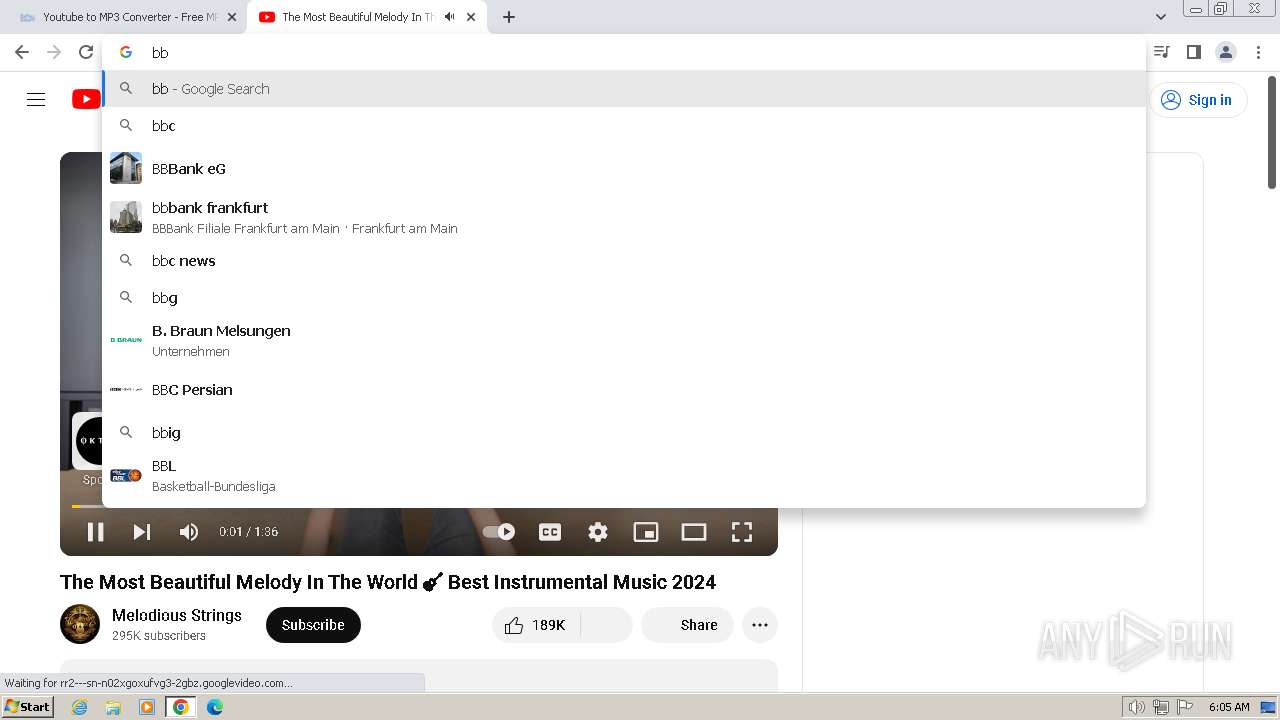Open the Melodious Strings channel name link
This screenshot has height=720, width=1280.
[x=177, y=615]
